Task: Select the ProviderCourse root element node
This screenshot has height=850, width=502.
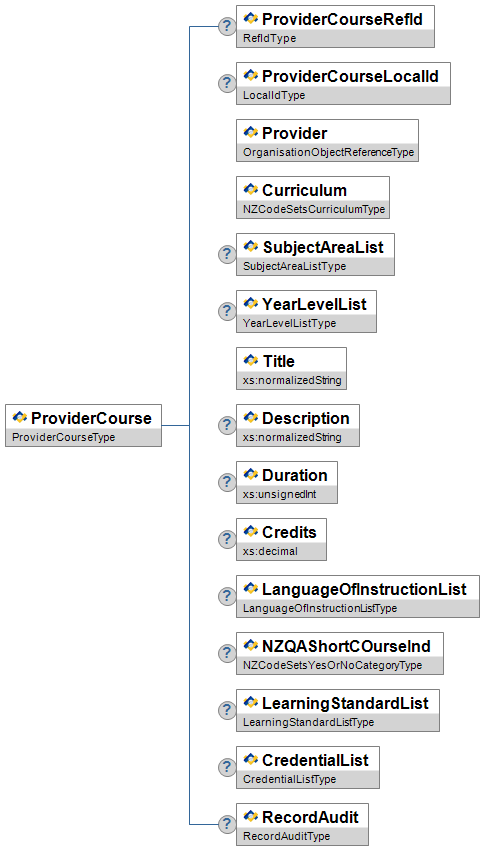Action: click(83, 426)
